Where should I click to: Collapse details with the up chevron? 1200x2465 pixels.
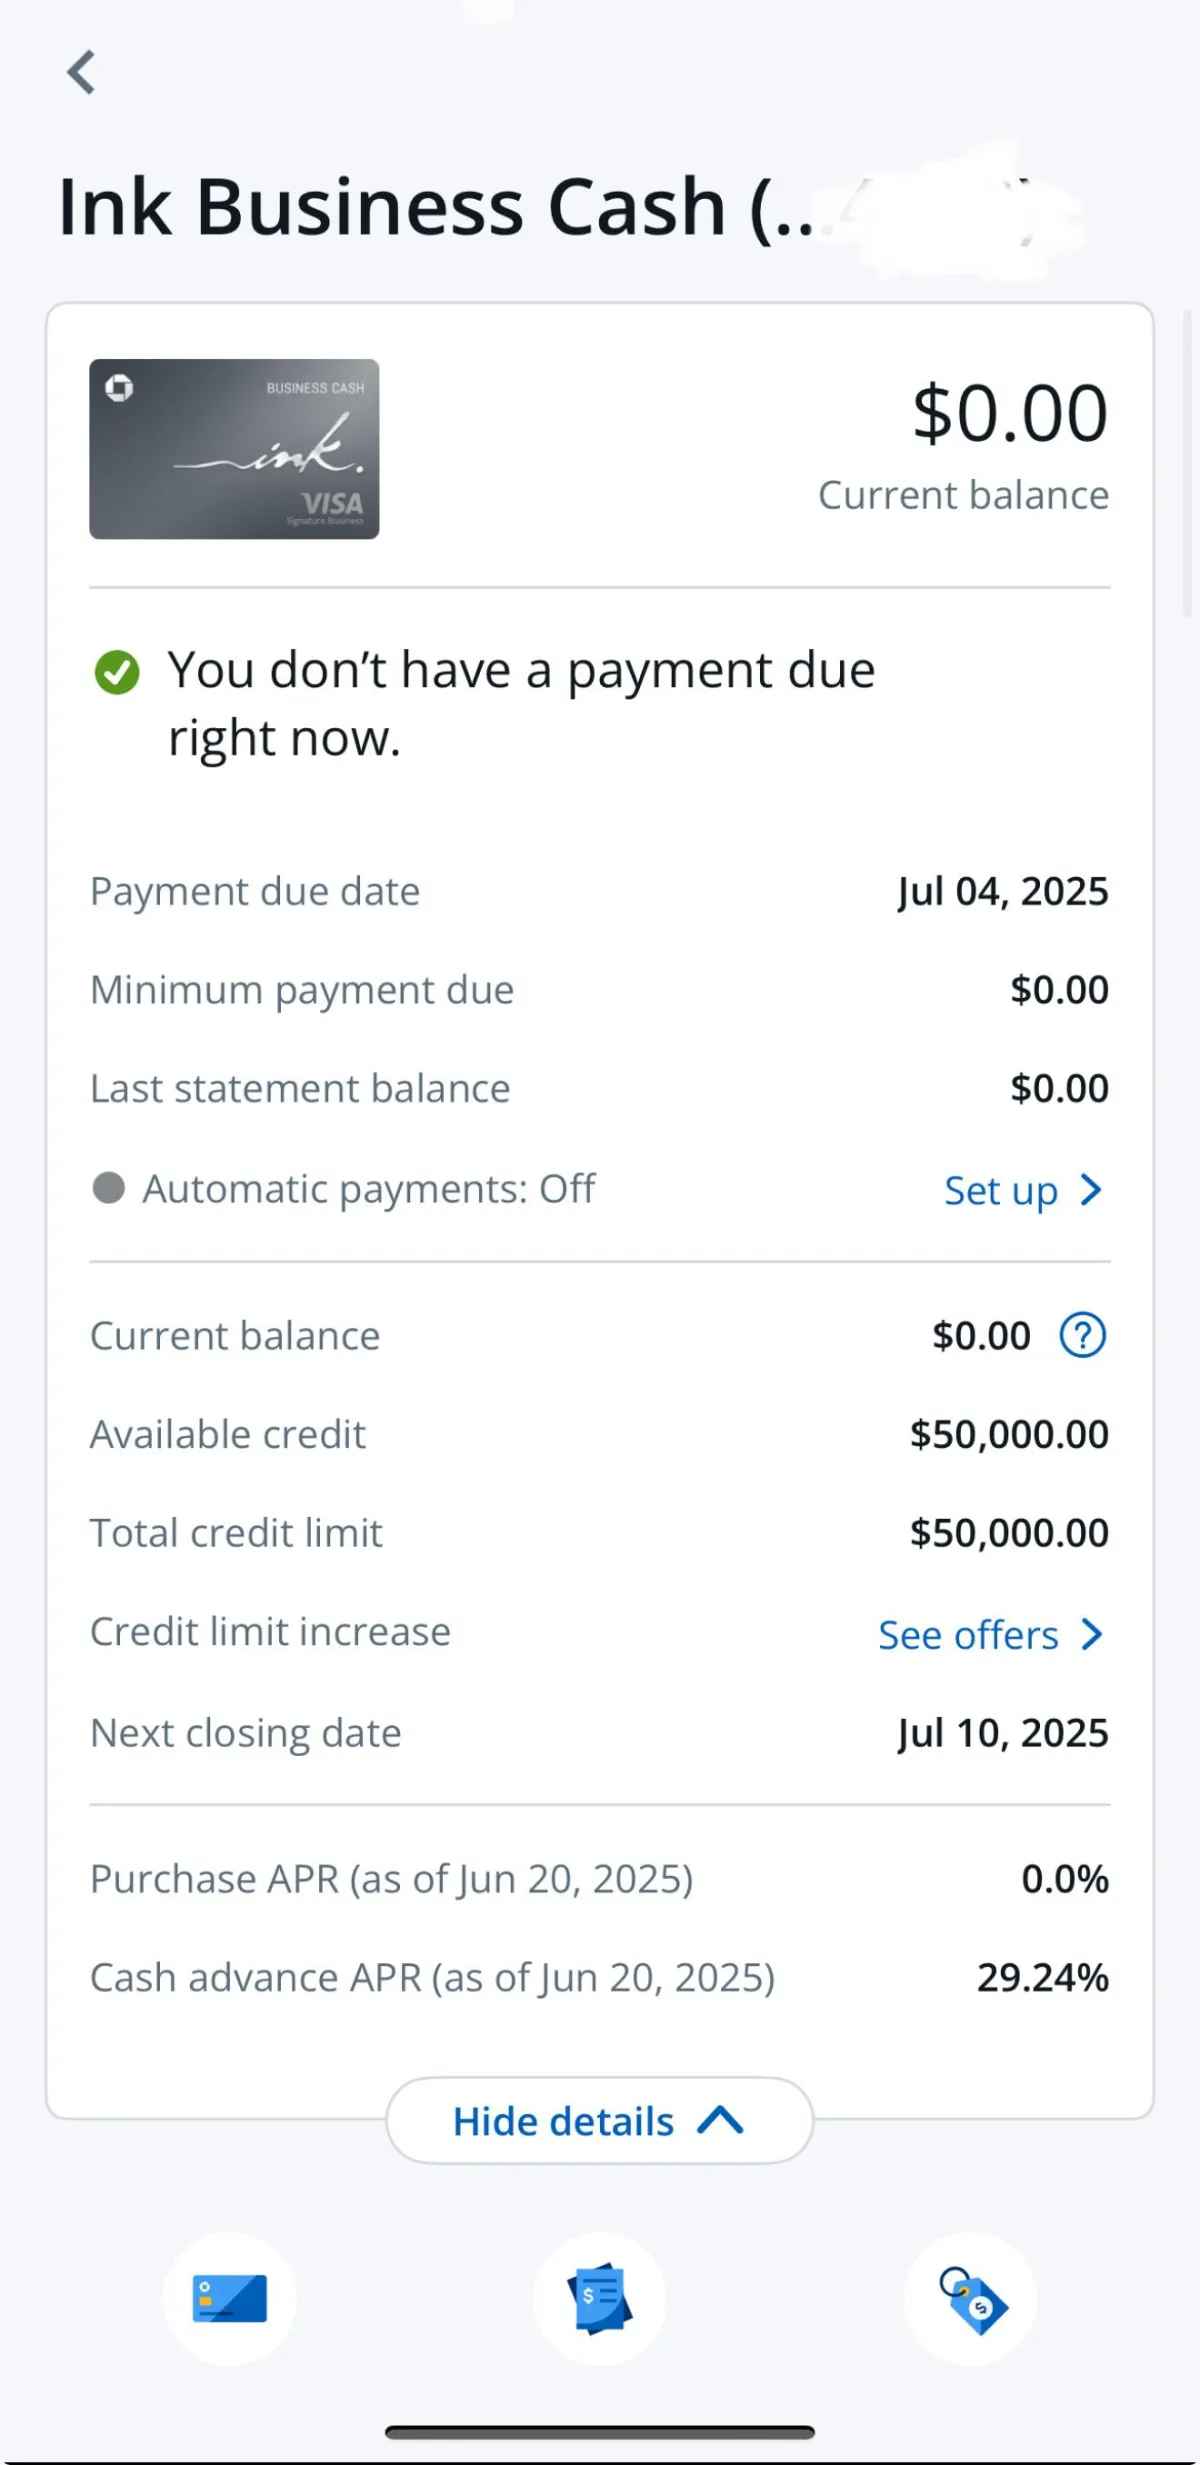(720, 2120)
